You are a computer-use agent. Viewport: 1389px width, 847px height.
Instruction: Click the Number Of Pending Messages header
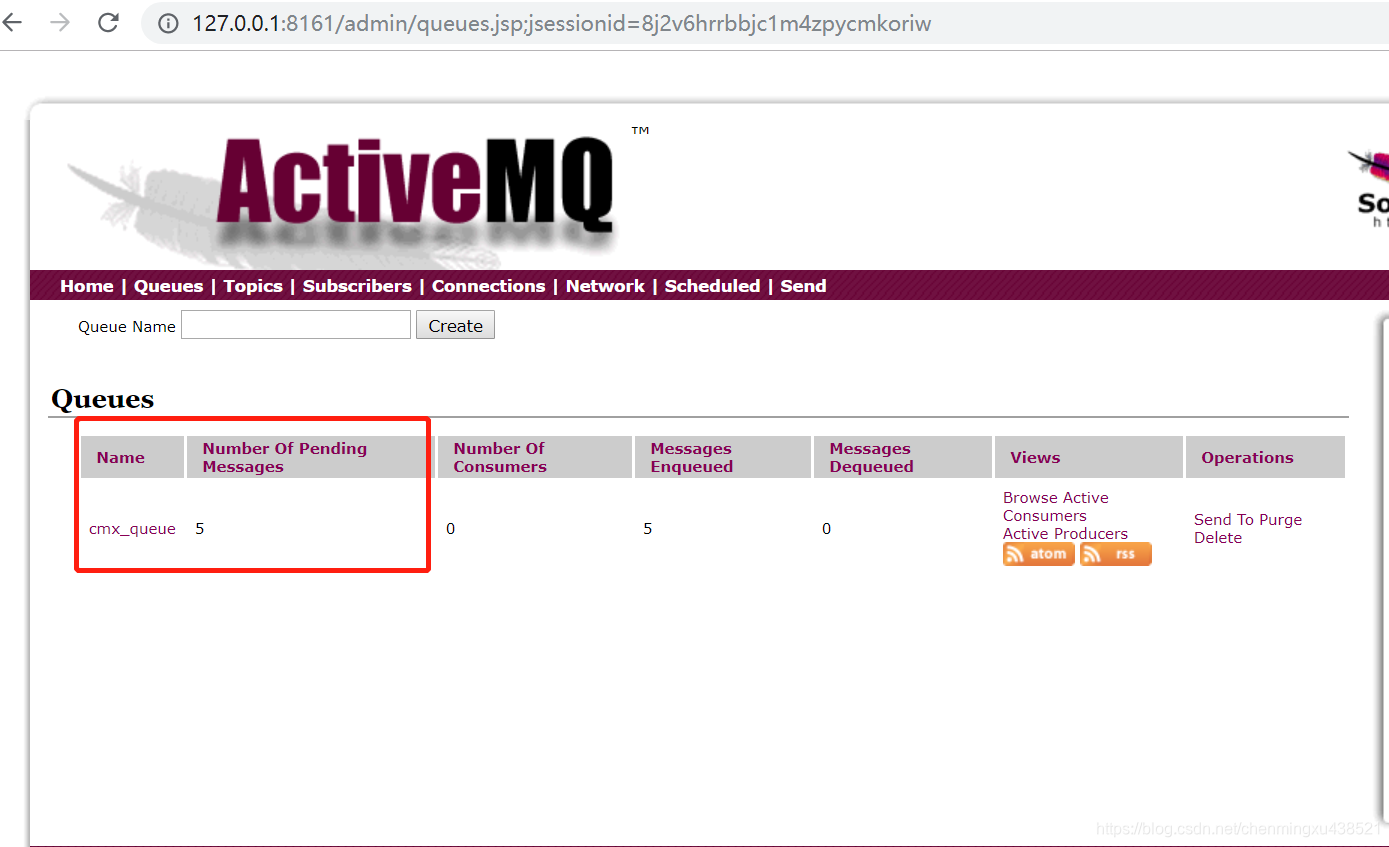pos(310,457)
